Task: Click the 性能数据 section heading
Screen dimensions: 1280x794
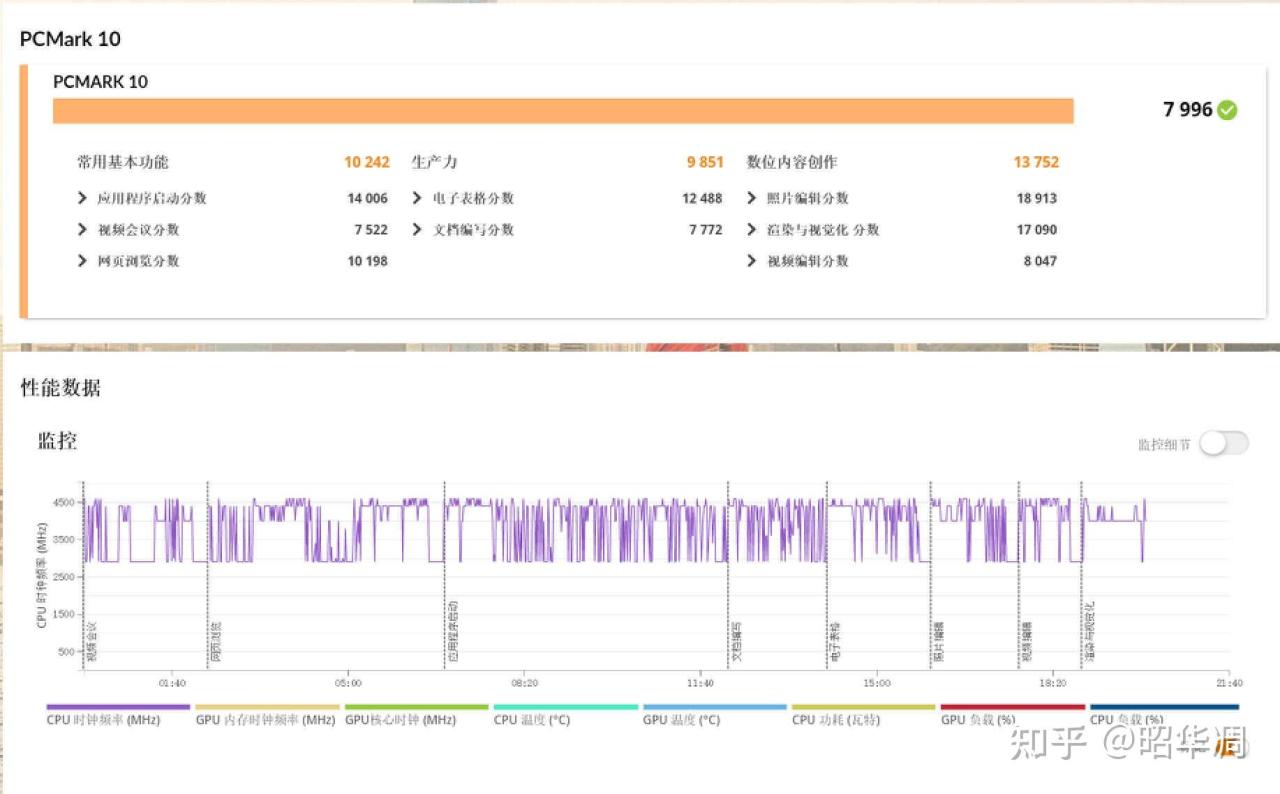Action: [x=61, y=388]
